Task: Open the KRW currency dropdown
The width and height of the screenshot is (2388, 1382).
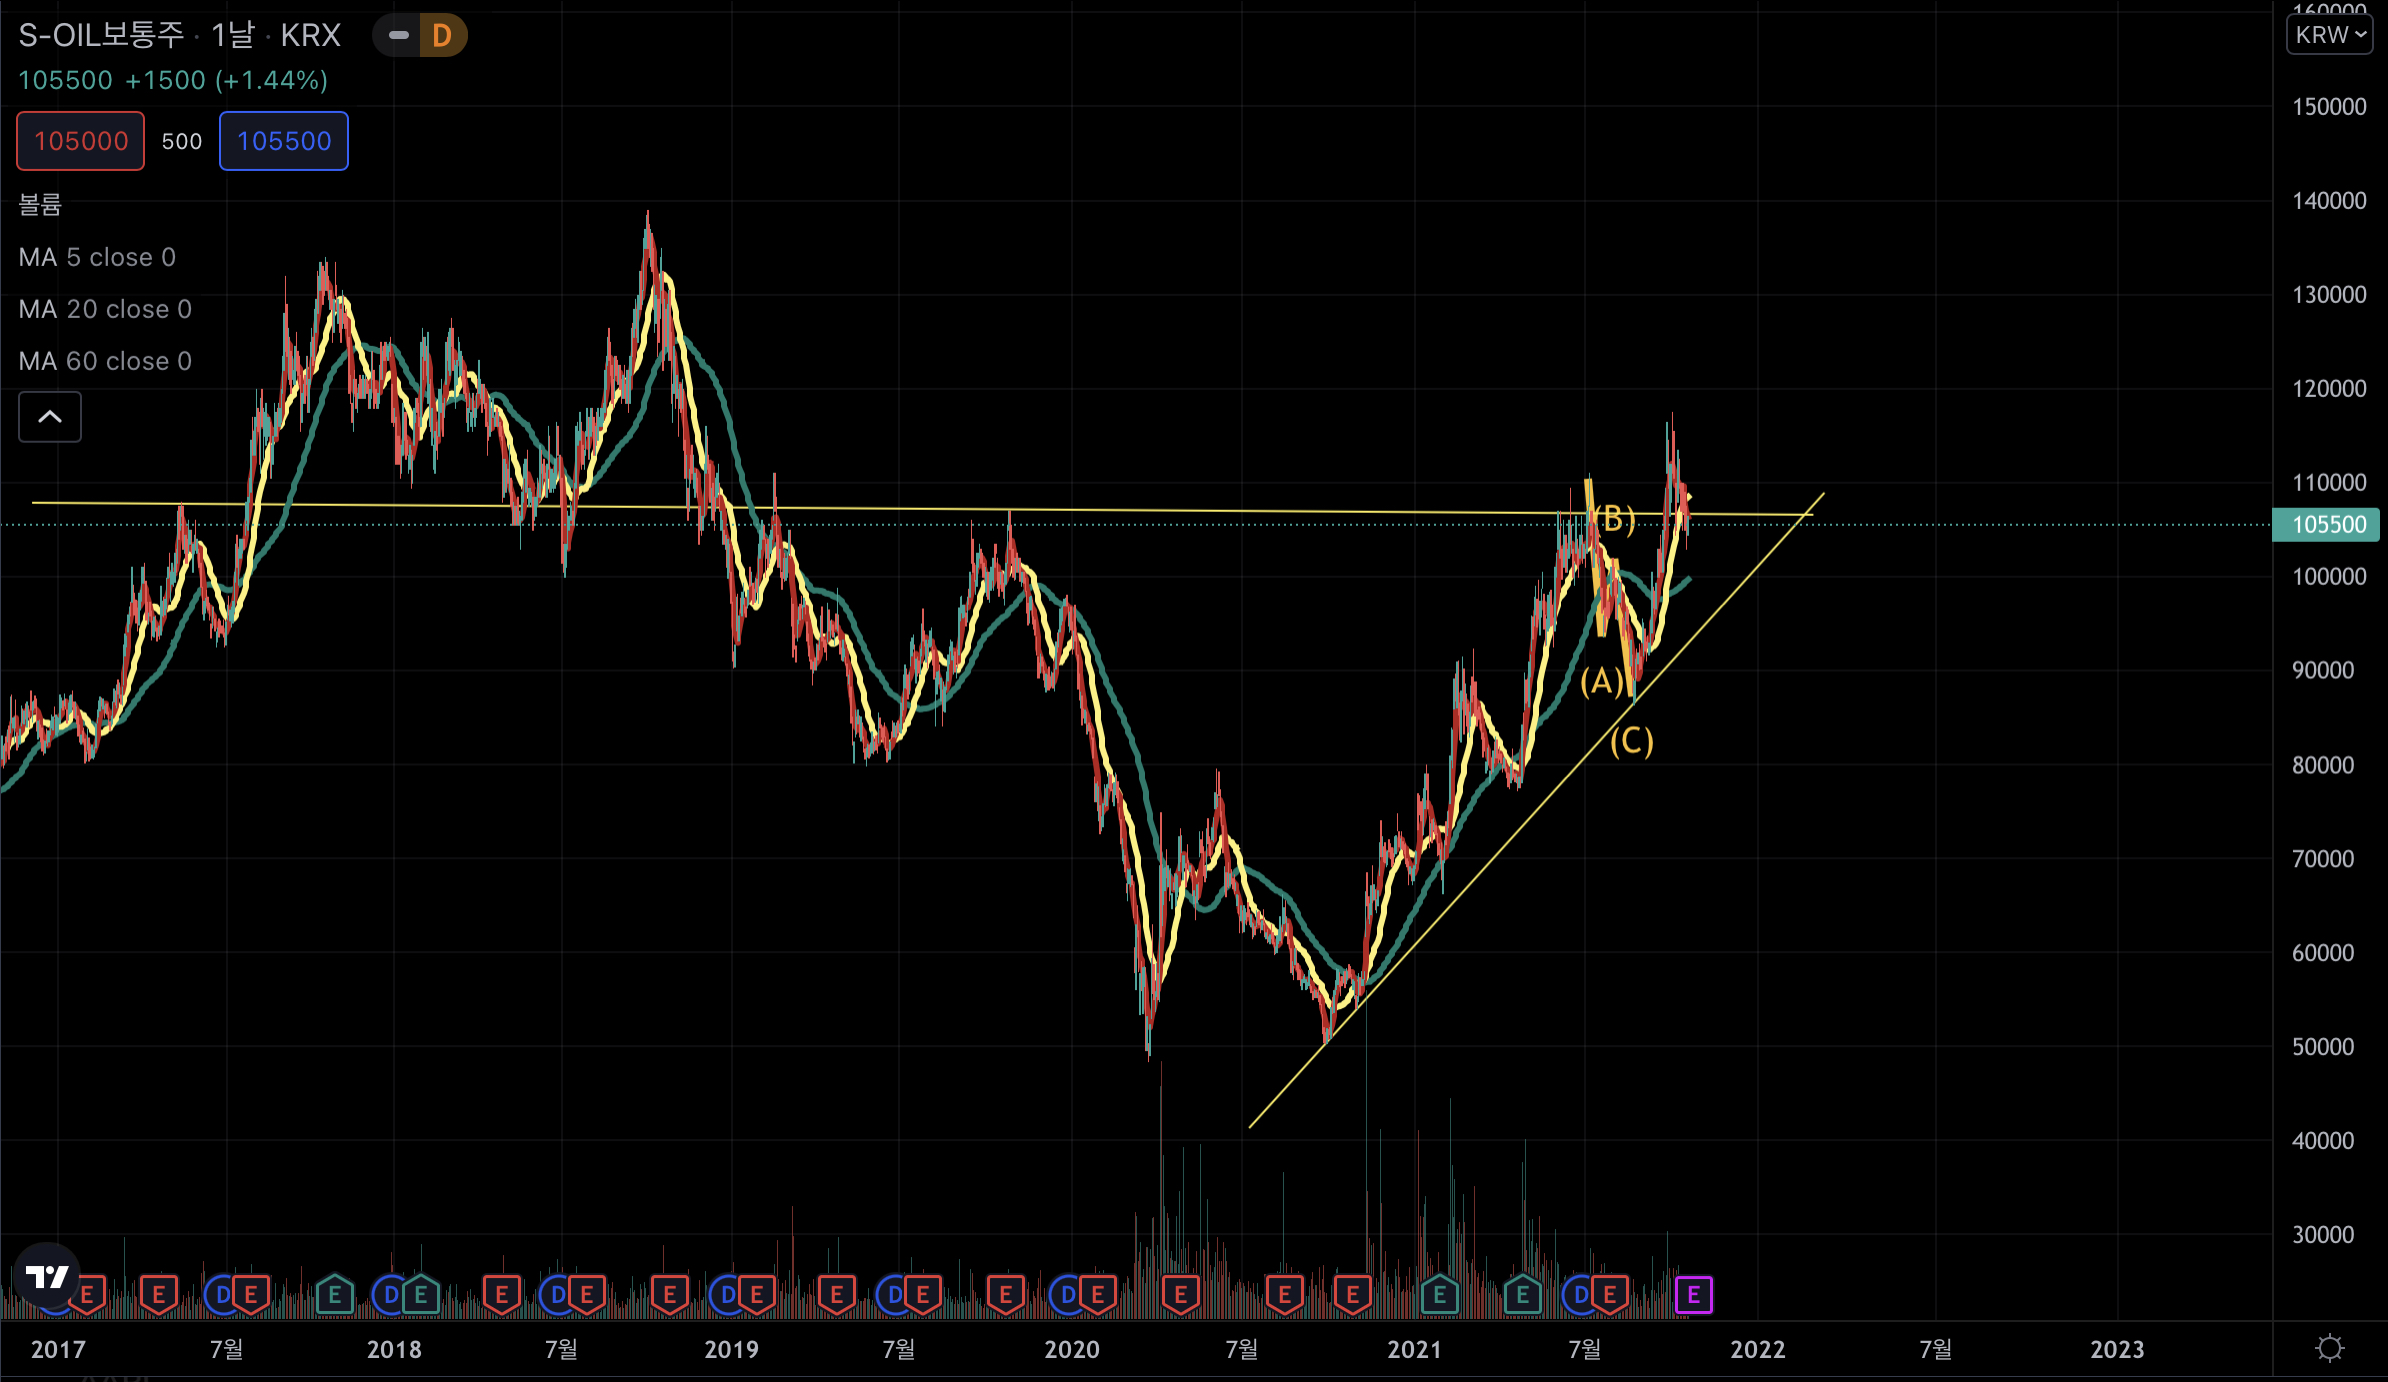Action: tap(2329, 35)
